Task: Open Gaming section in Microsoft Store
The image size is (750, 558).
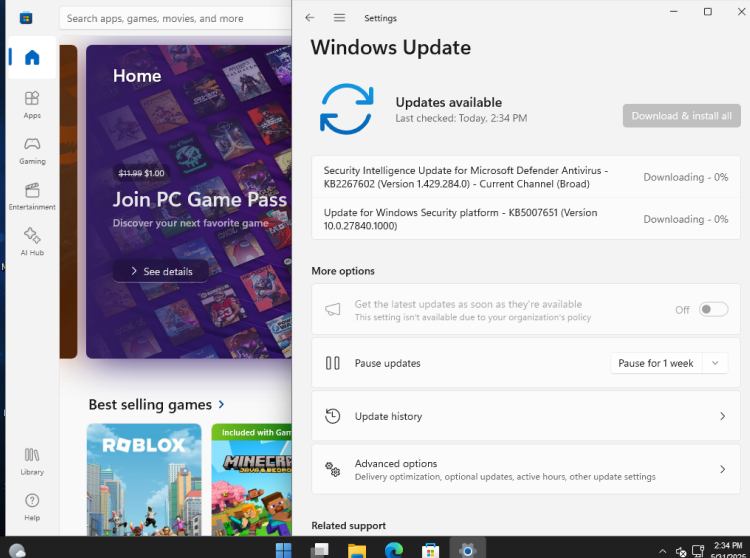Action: coord(32,151)
